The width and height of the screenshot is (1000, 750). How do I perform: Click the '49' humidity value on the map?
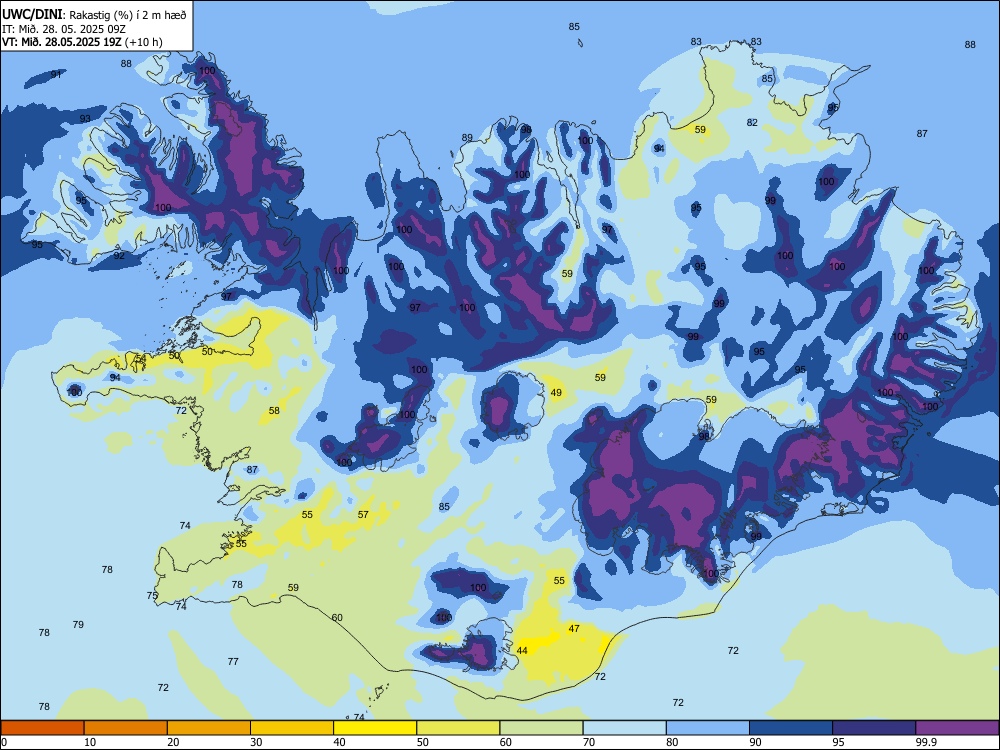coord(556,392)
